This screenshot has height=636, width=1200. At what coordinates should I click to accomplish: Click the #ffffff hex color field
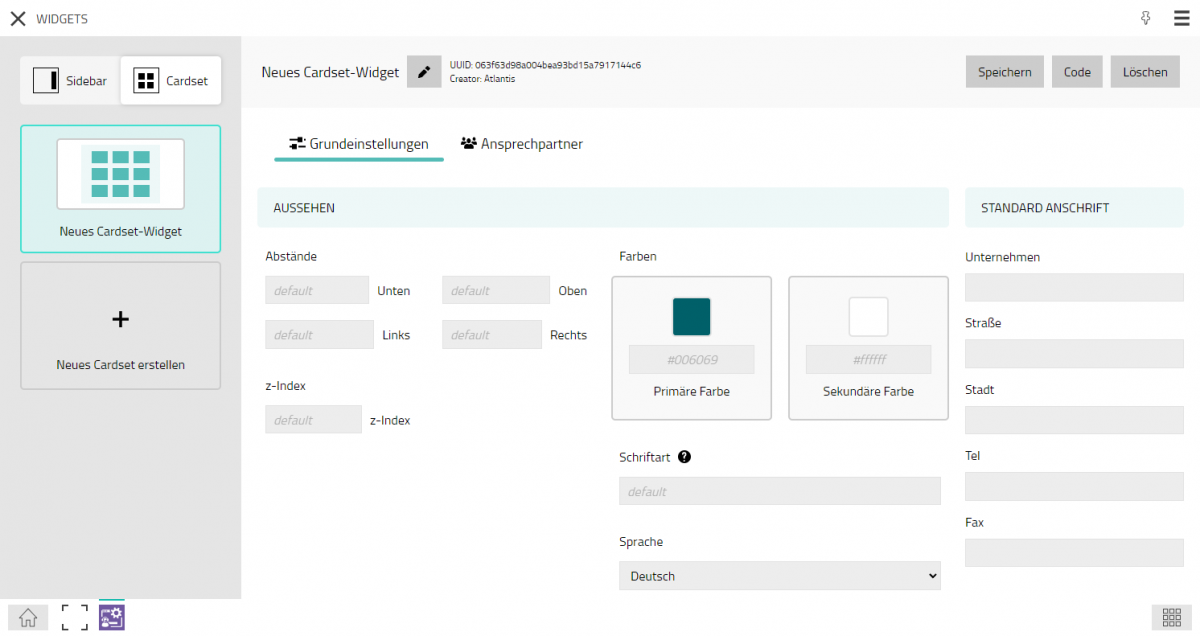pyautogui.click(x=869, y=360)
